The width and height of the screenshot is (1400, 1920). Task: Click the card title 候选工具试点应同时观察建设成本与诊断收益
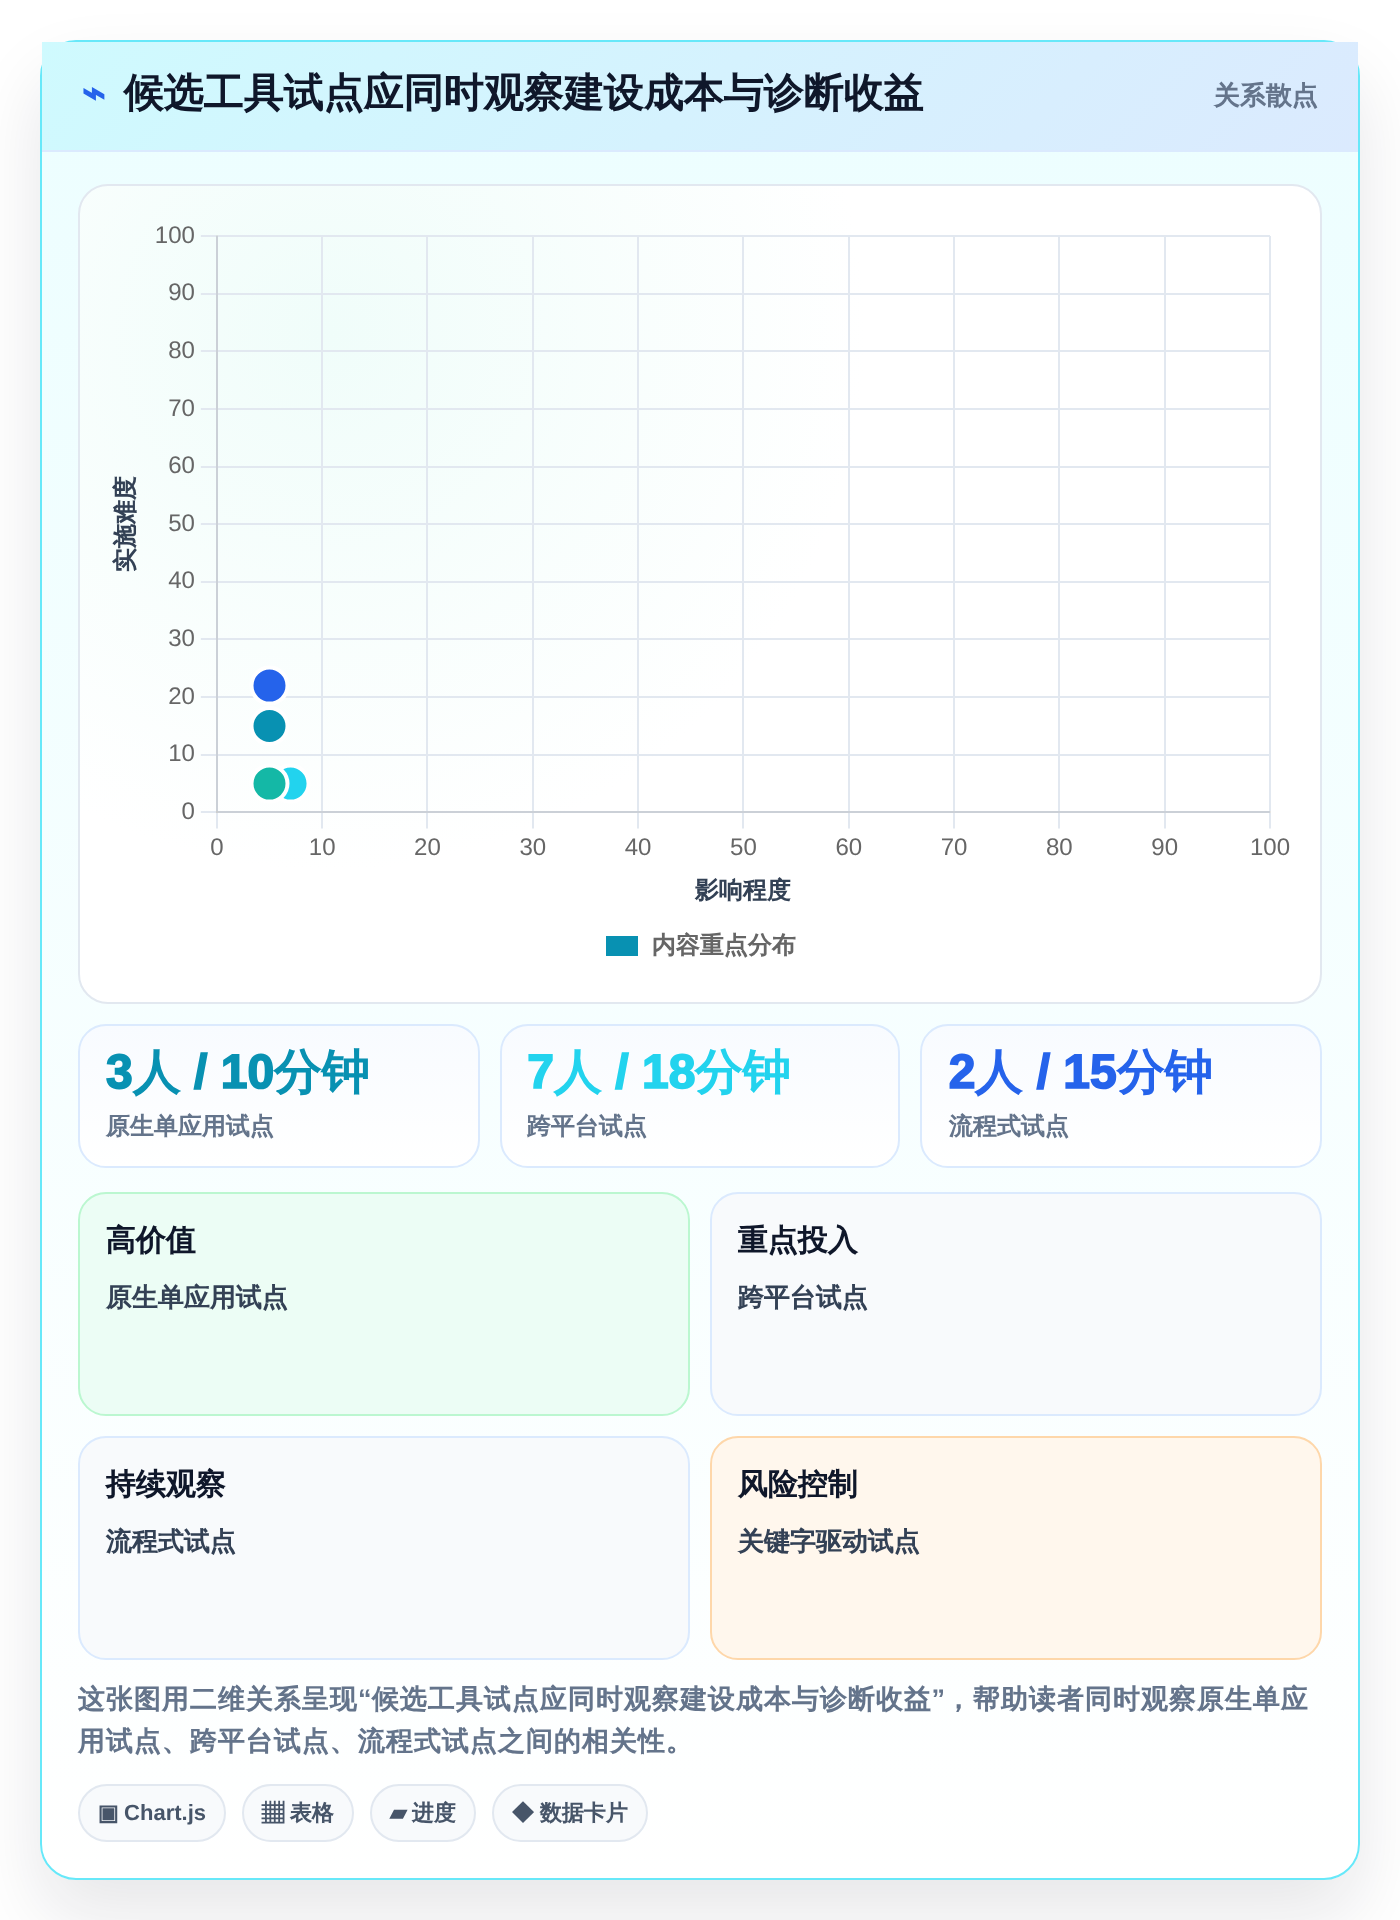(x=523, y=94)
